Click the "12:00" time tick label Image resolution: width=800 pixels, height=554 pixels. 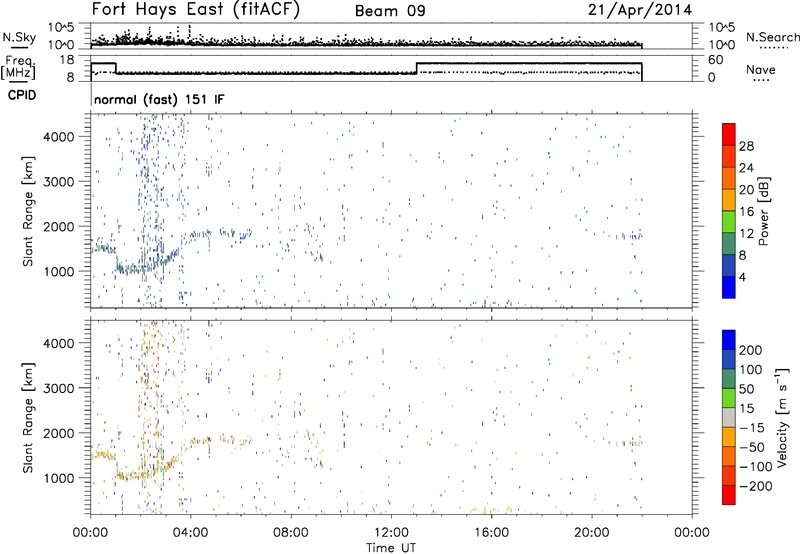[x=391, y=533]
